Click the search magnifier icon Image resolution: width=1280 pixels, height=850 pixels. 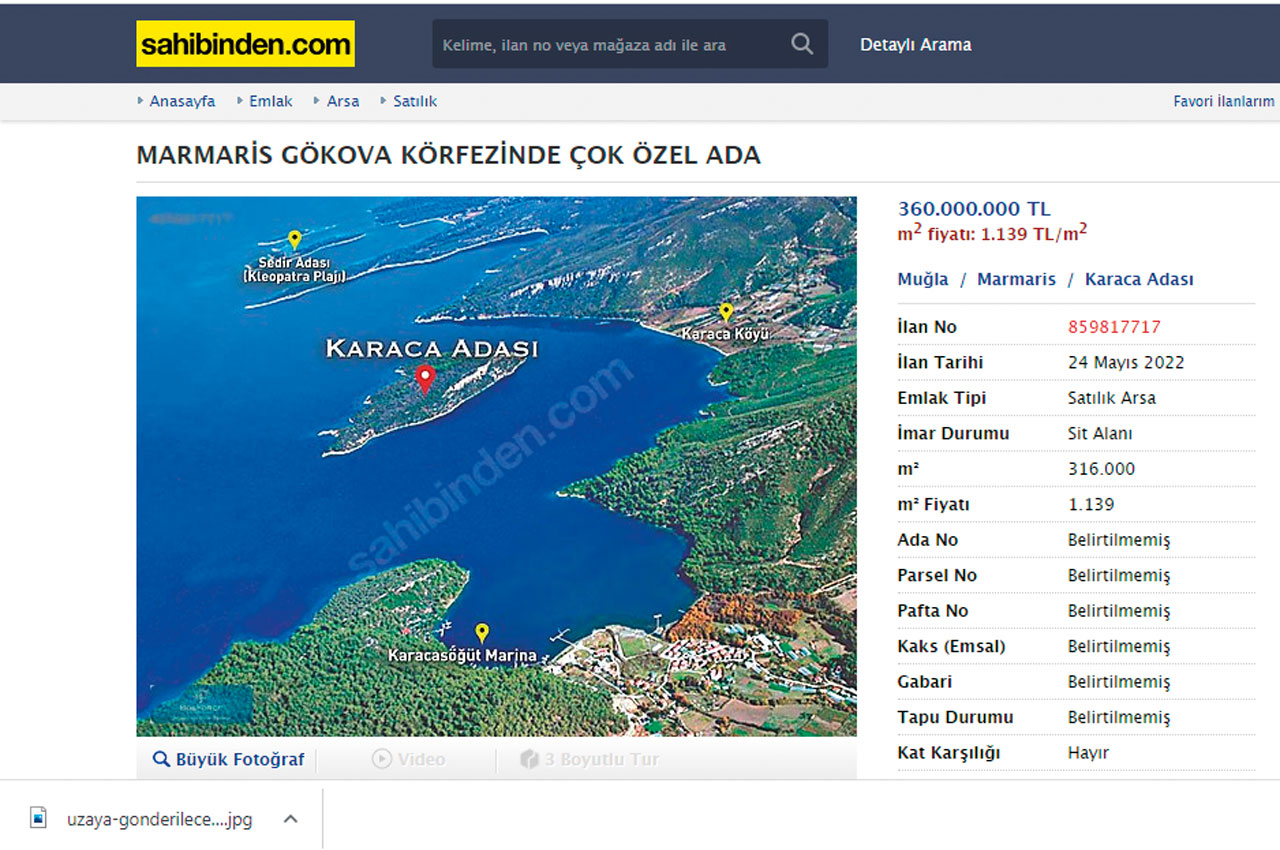click(x=801, y=44)
